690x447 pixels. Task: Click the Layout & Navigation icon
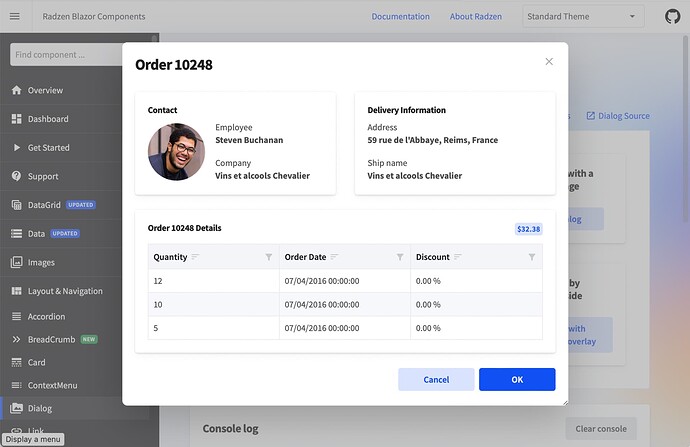click(16, 291)
